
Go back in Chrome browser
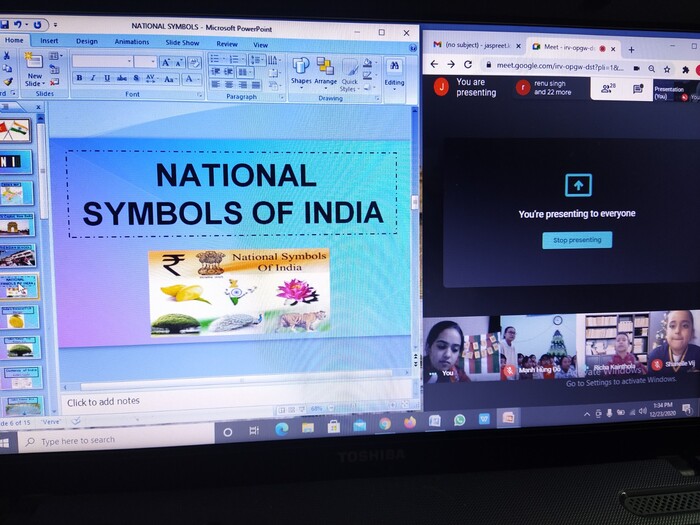pyautogui.click(x=434, y=64)
